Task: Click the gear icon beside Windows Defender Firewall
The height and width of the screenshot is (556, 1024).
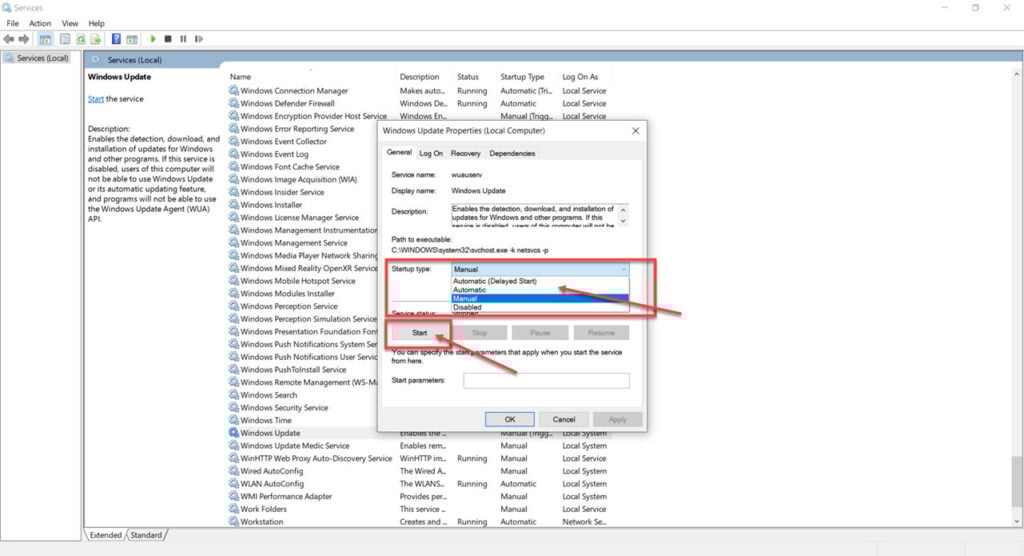Action: 234,103
